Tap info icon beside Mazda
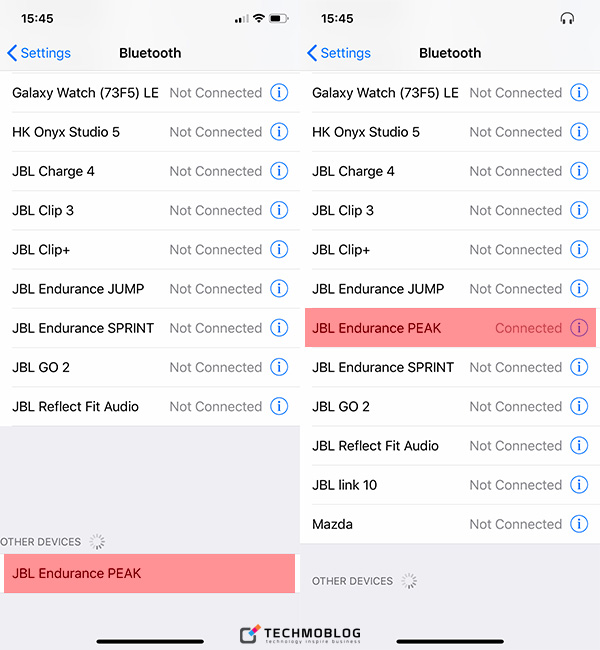Viewport: 600px width, 650px height. click(579, 524)
